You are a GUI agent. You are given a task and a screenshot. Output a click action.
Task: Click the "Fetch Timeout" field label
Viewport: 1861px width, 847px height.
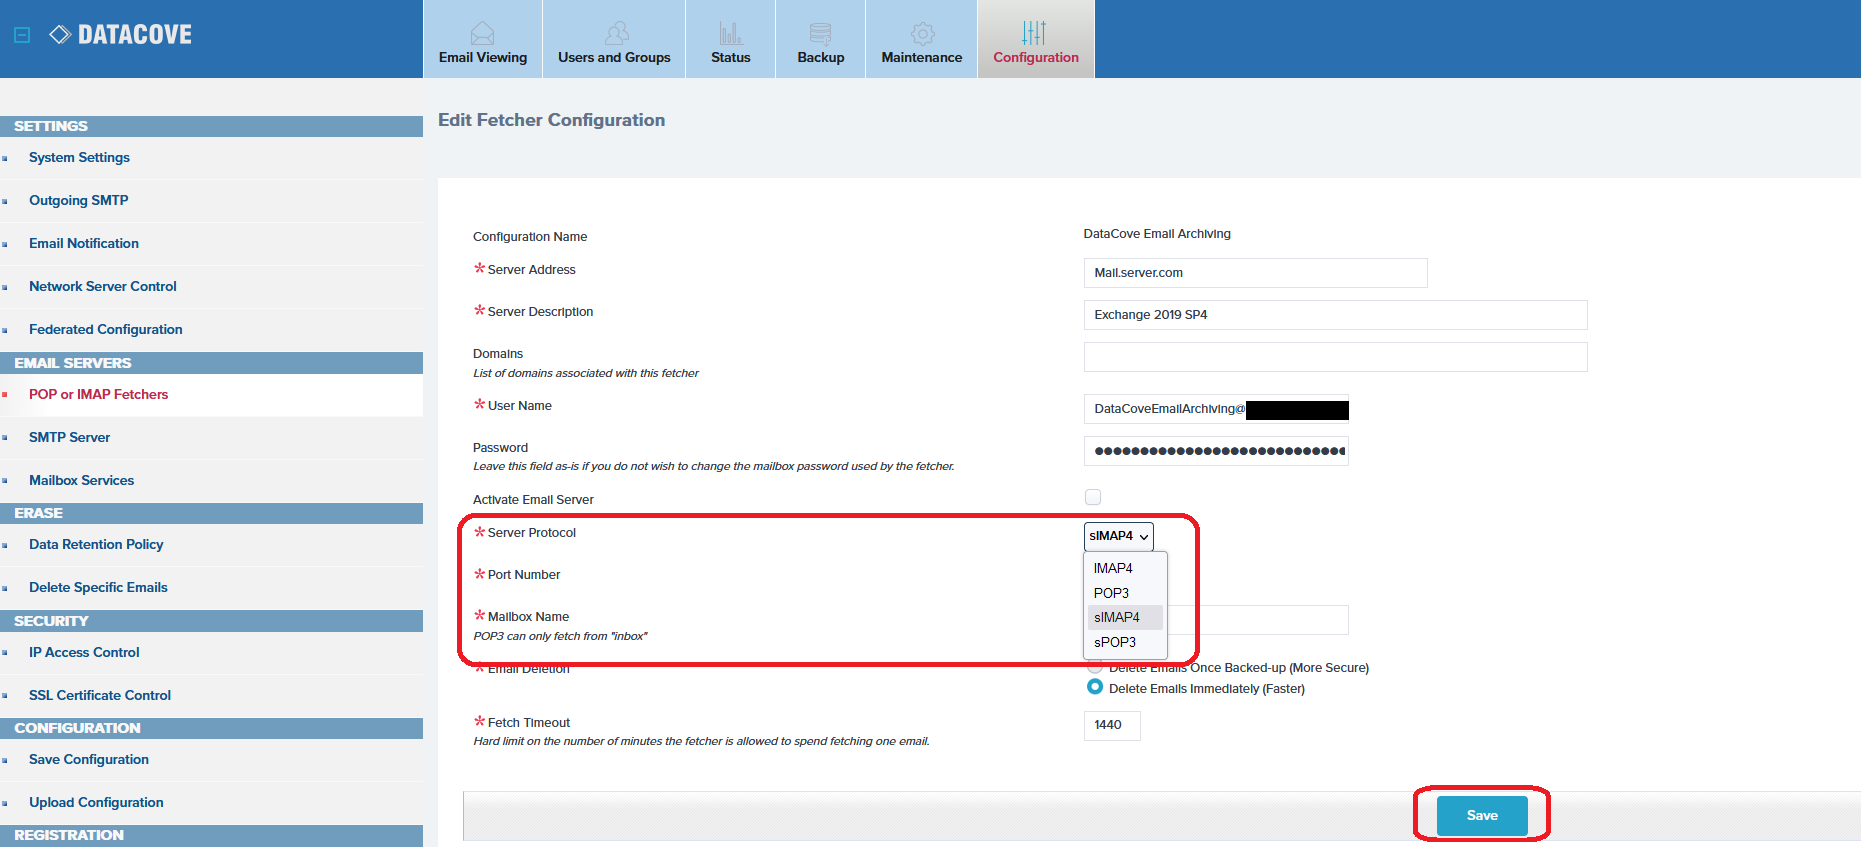click(x=529, y=723)
